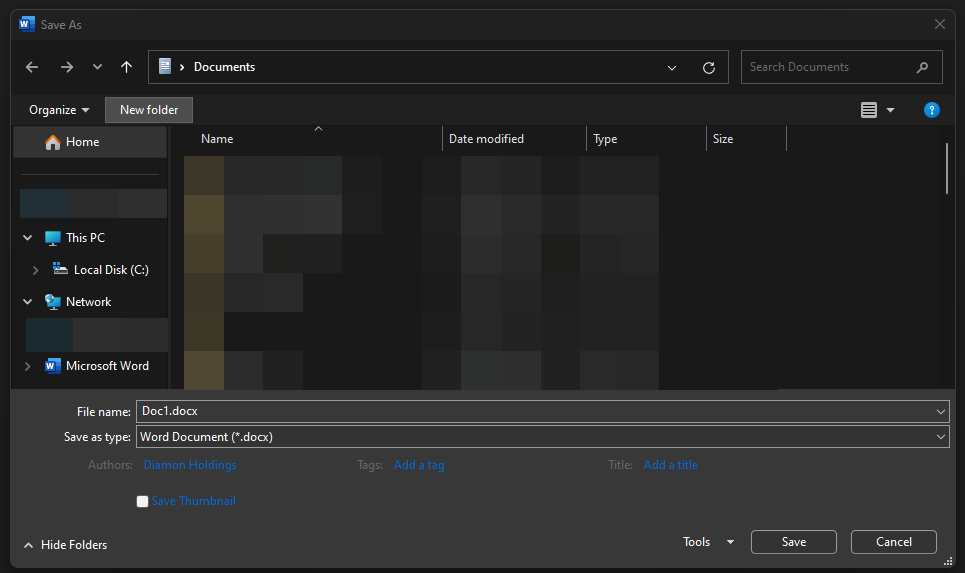This screenshot has width=965, height=573.
Task: Click the Forward navigation arrow
Action: tap(67, 67)
